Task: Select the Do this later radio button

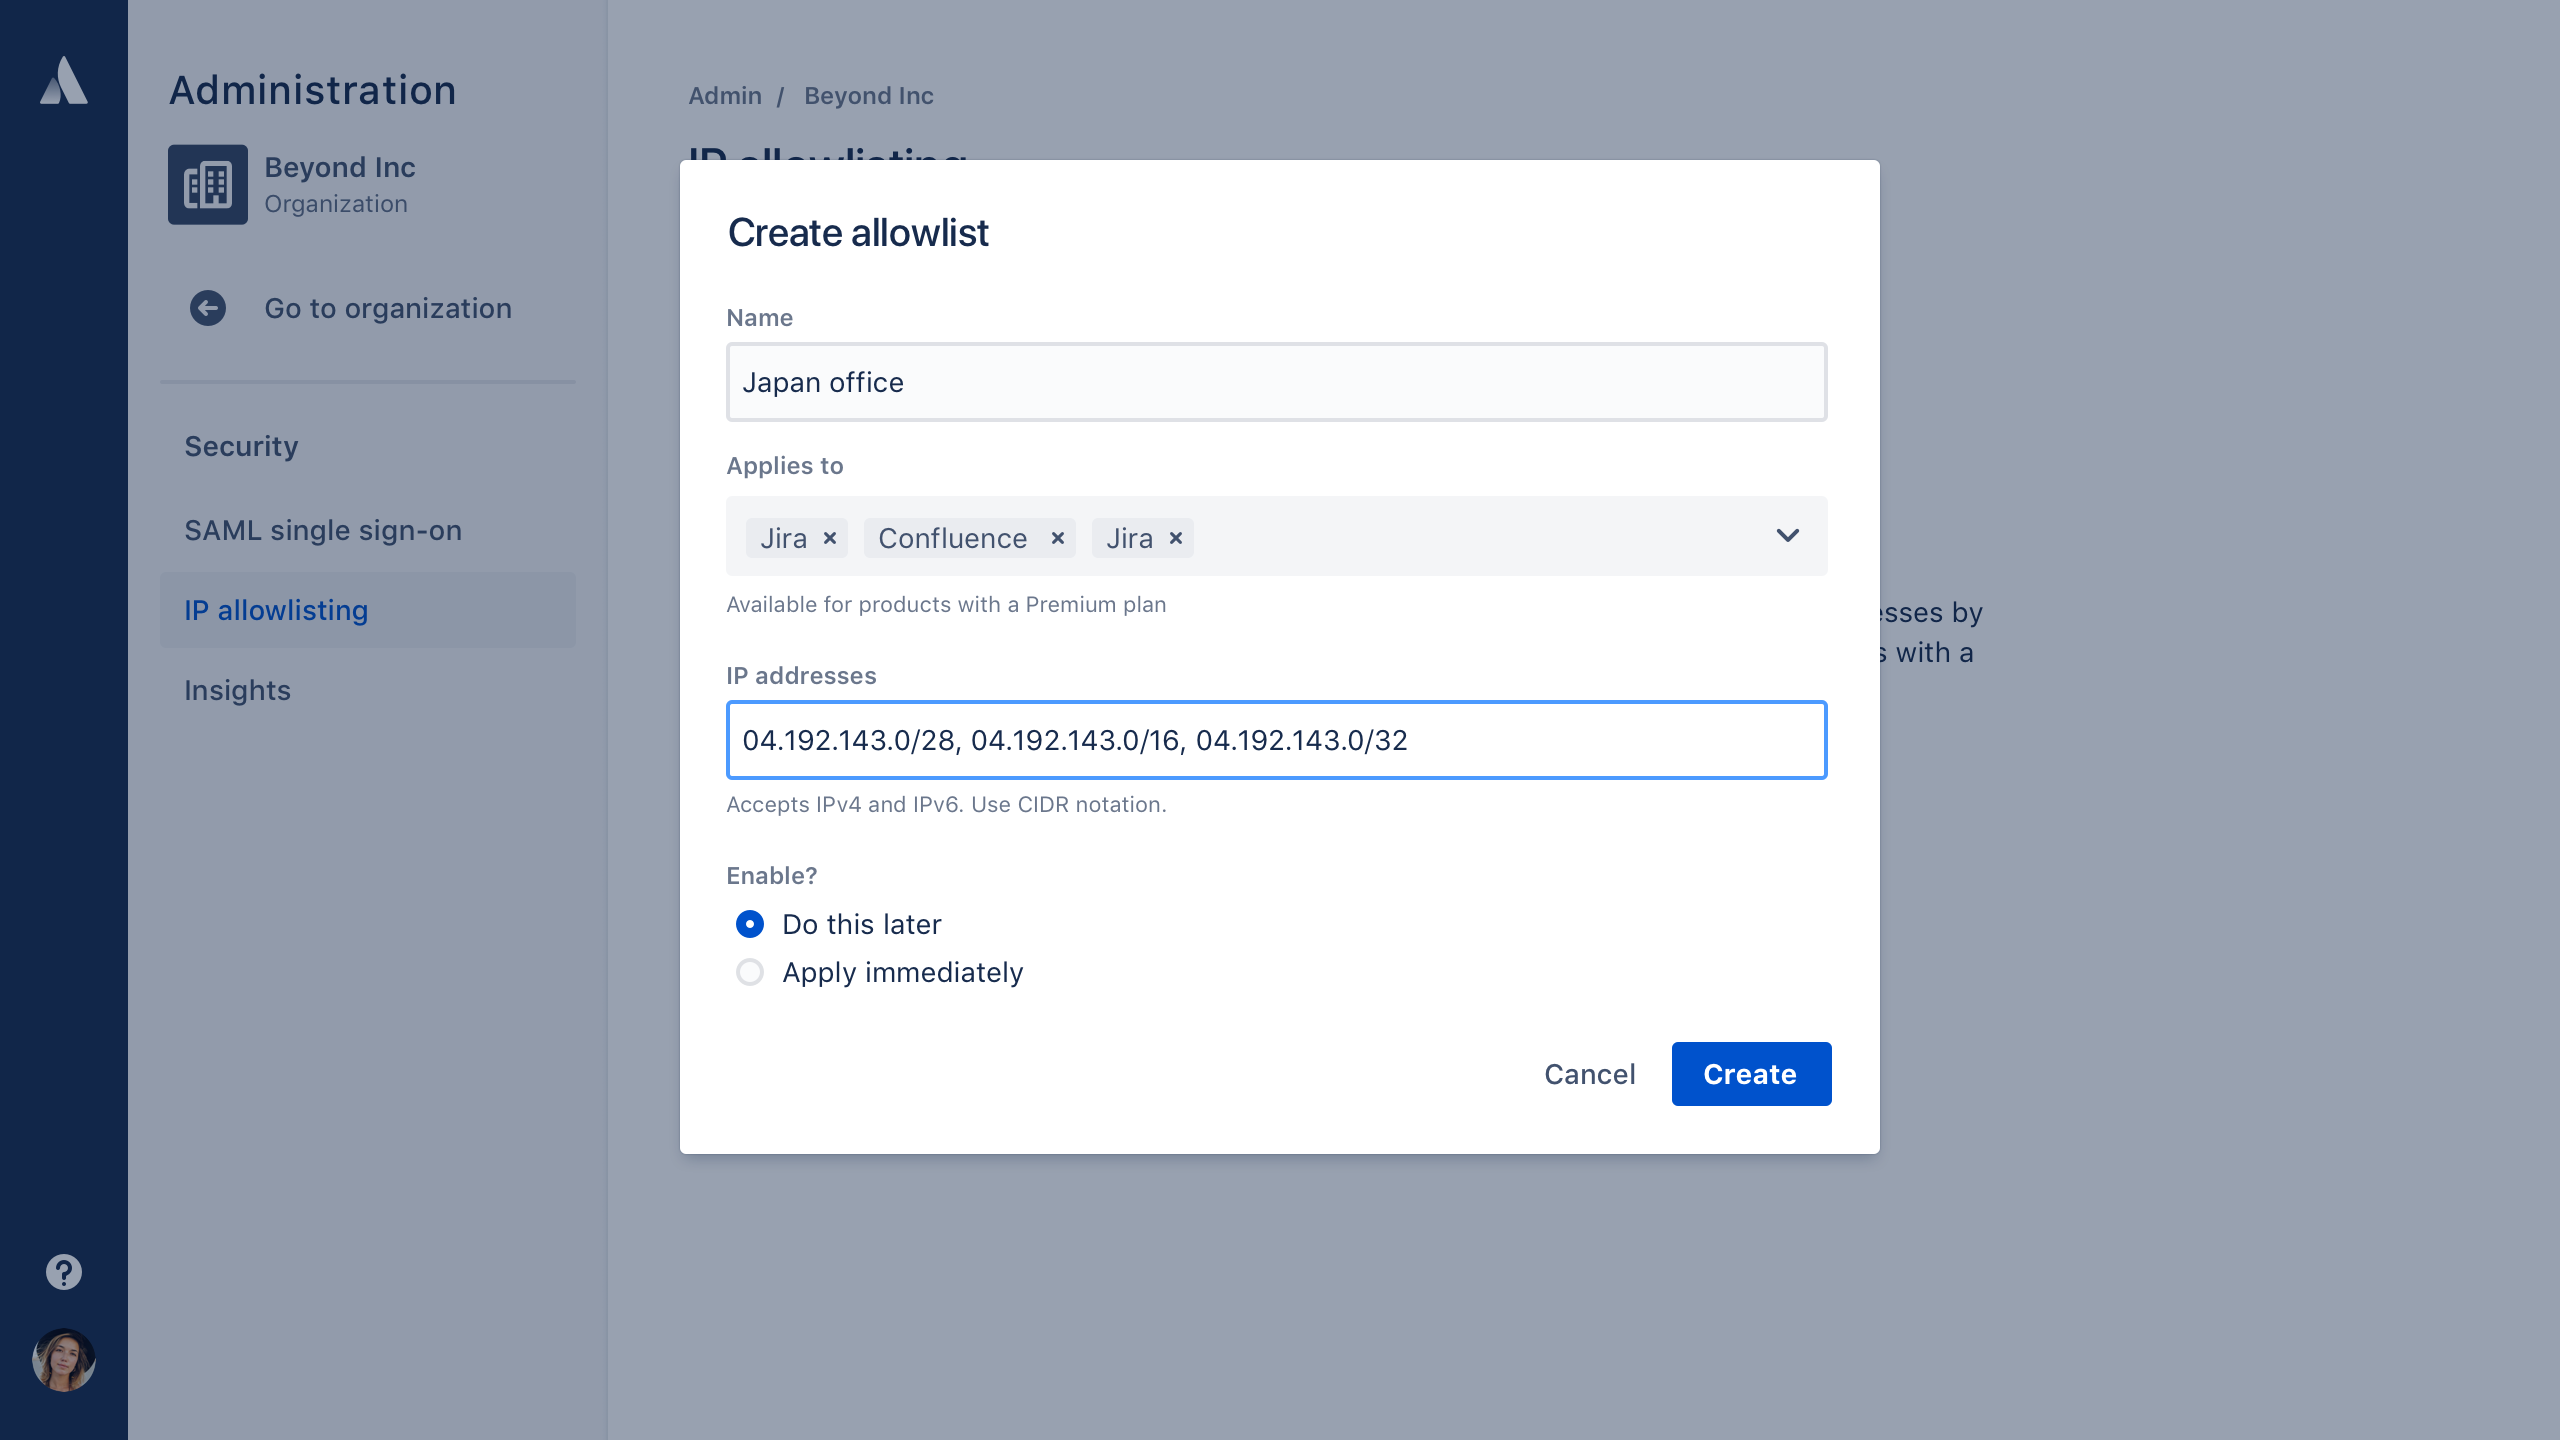Action: [751, 923]
